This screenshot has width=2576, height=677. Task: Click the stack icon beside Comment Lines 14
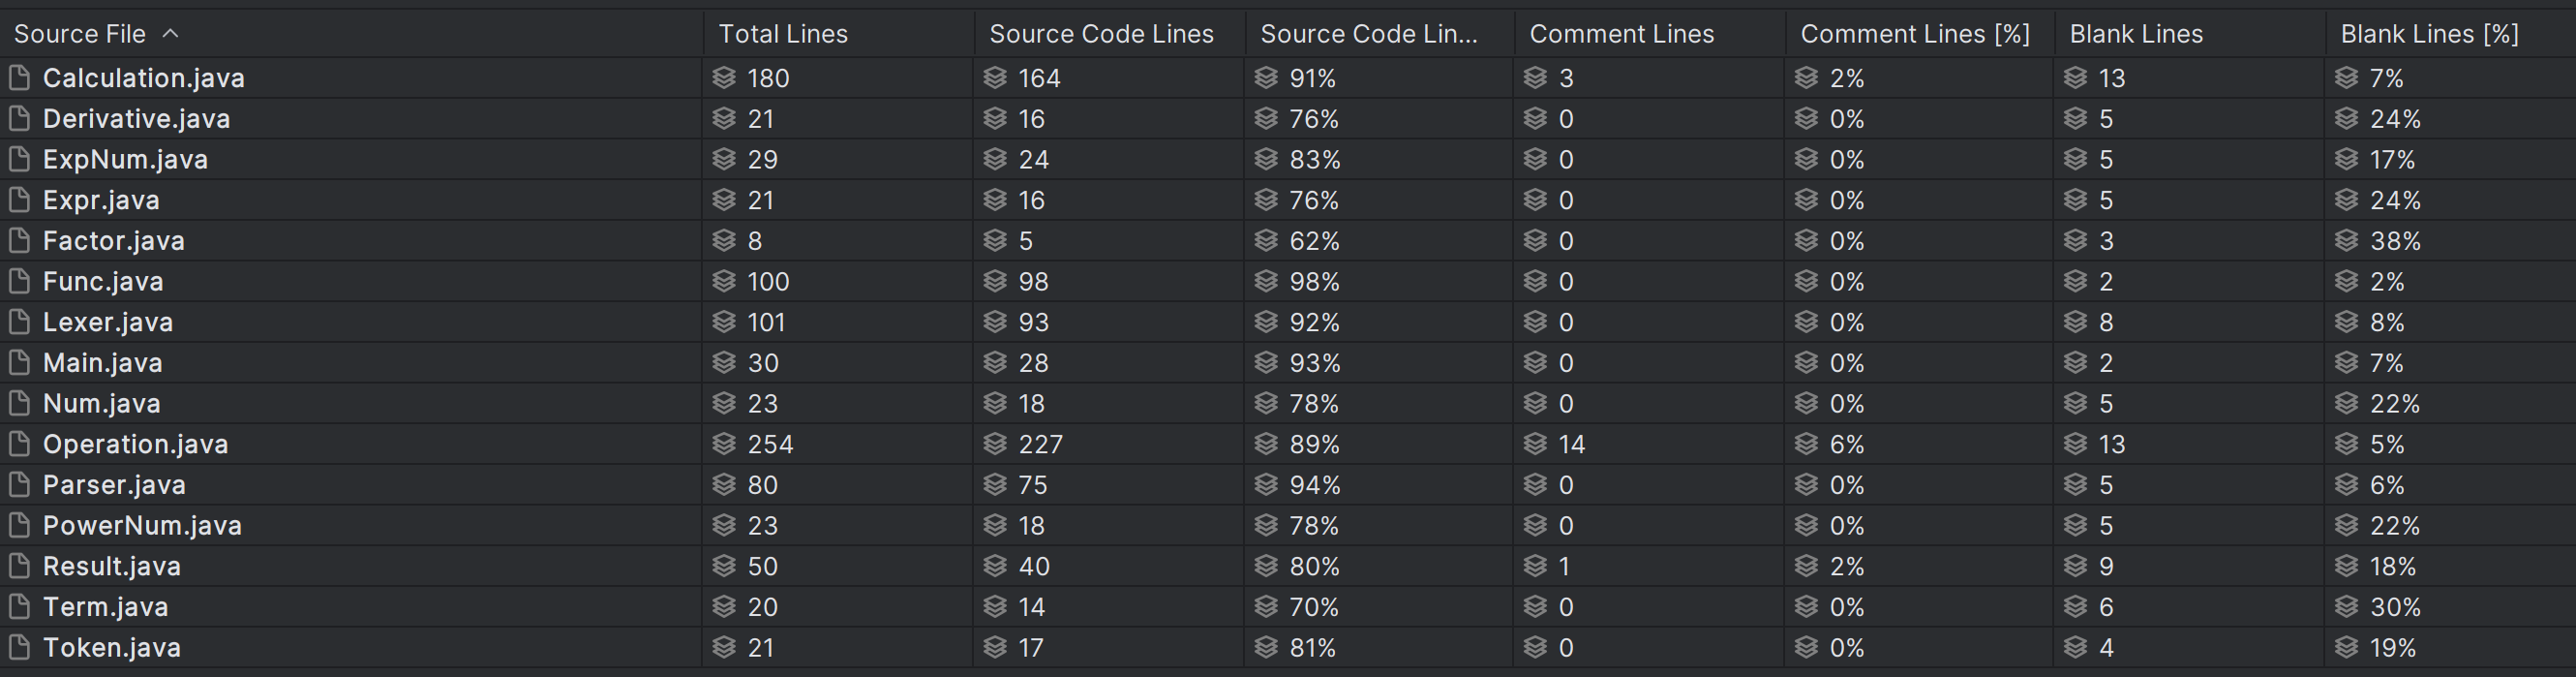[1535, 444]
